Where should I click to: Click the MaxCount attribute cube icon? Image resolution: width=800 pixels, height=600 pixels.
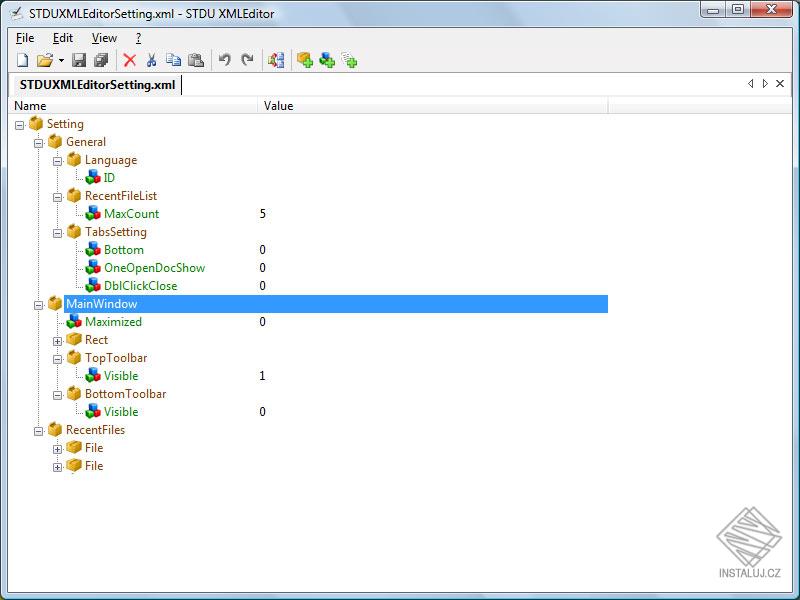93,213
